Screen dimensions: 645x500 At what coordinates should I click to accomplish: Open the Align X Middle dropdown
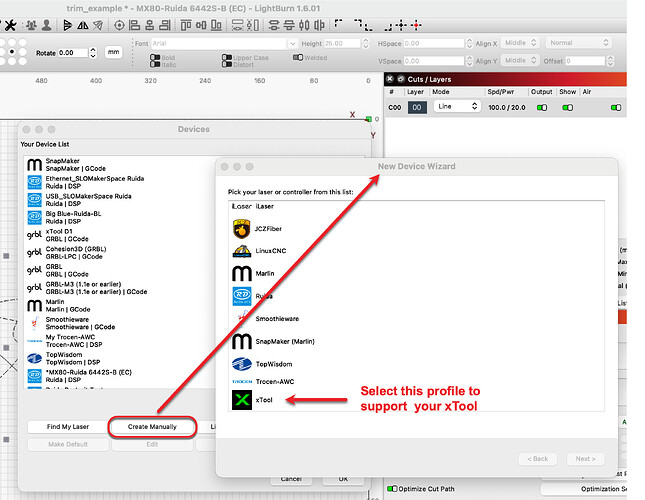pos(520,43)
